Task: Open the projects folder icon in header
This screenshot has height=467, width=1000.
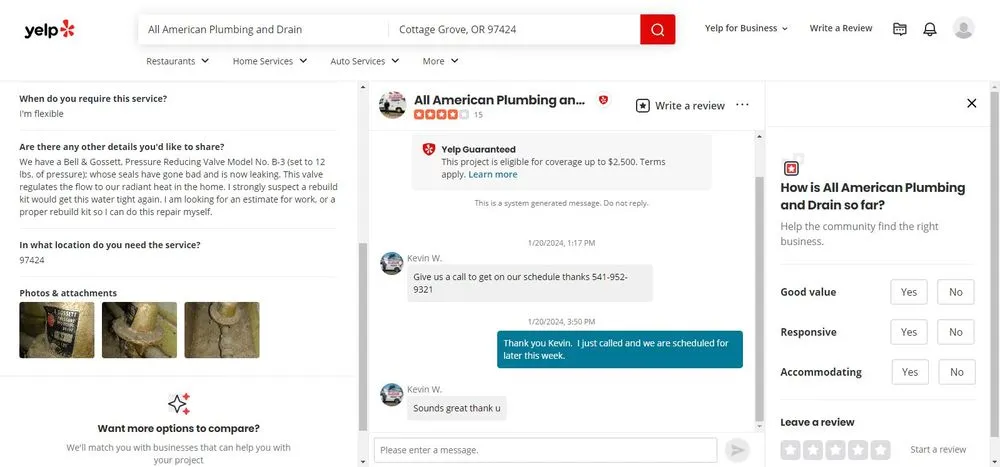Action: coord(900,29)
